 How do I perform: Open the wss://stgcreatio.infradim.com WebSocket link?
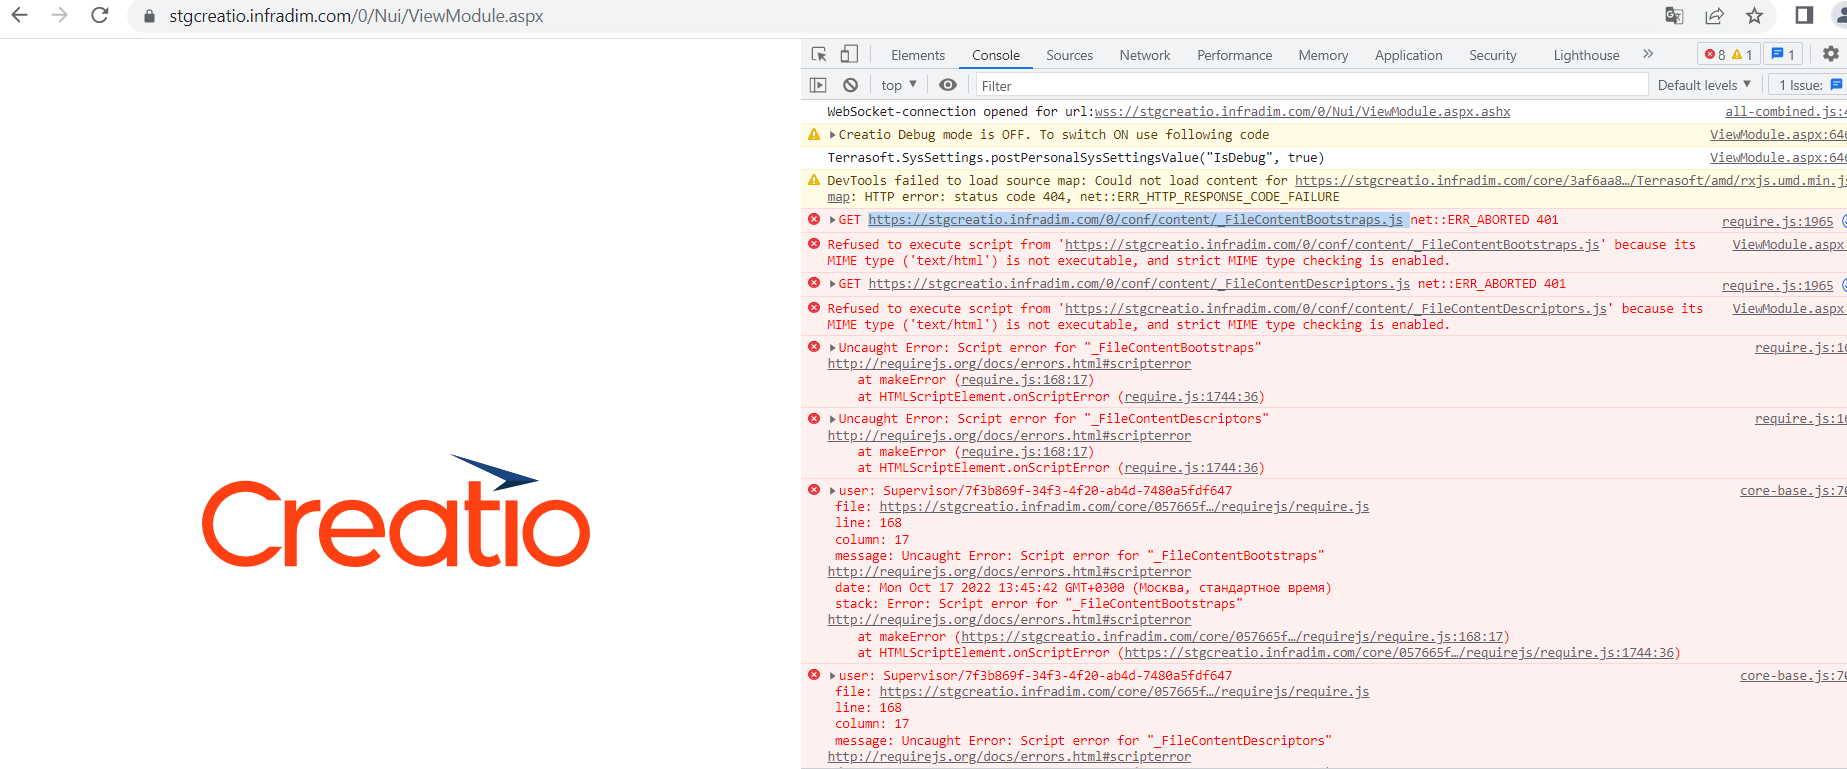pos(1302,111)
